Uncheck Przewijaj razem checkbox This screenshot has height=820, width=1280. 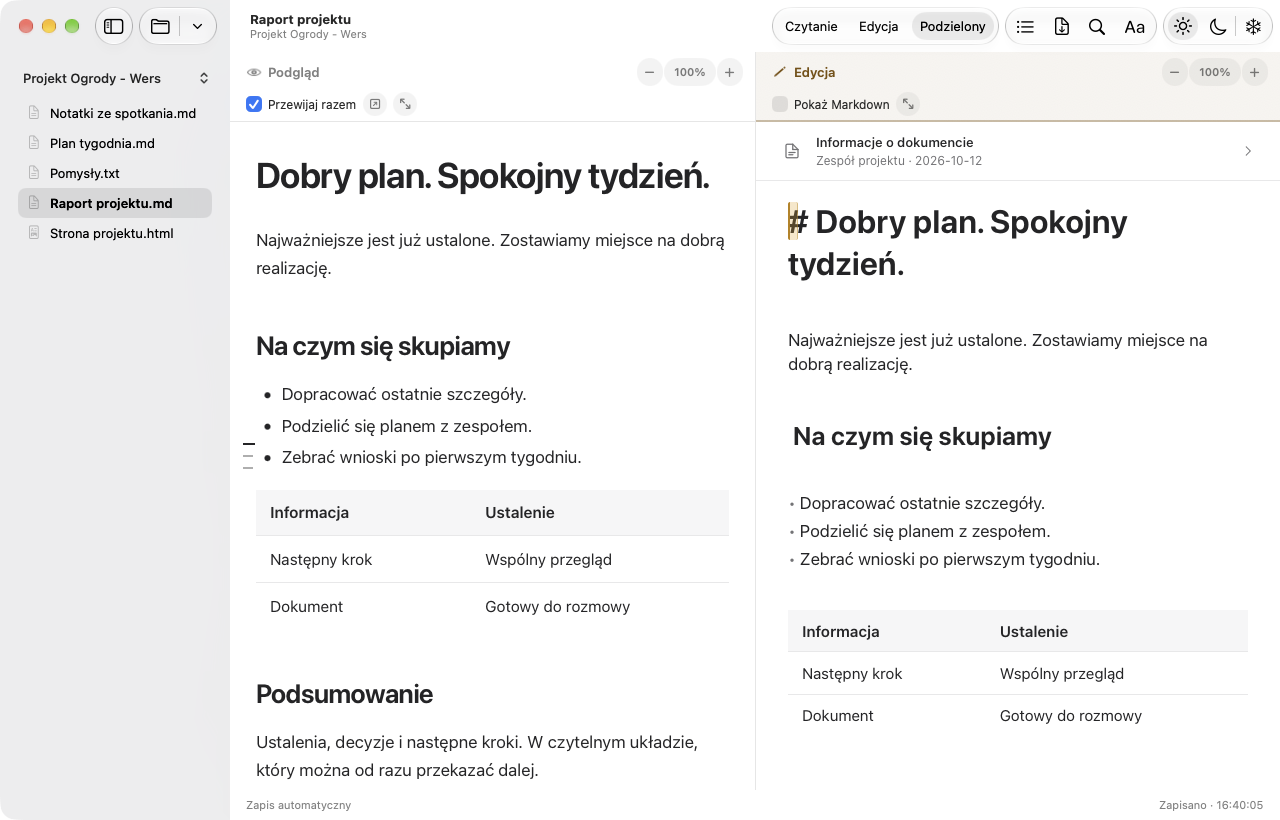tap(254, 104)
